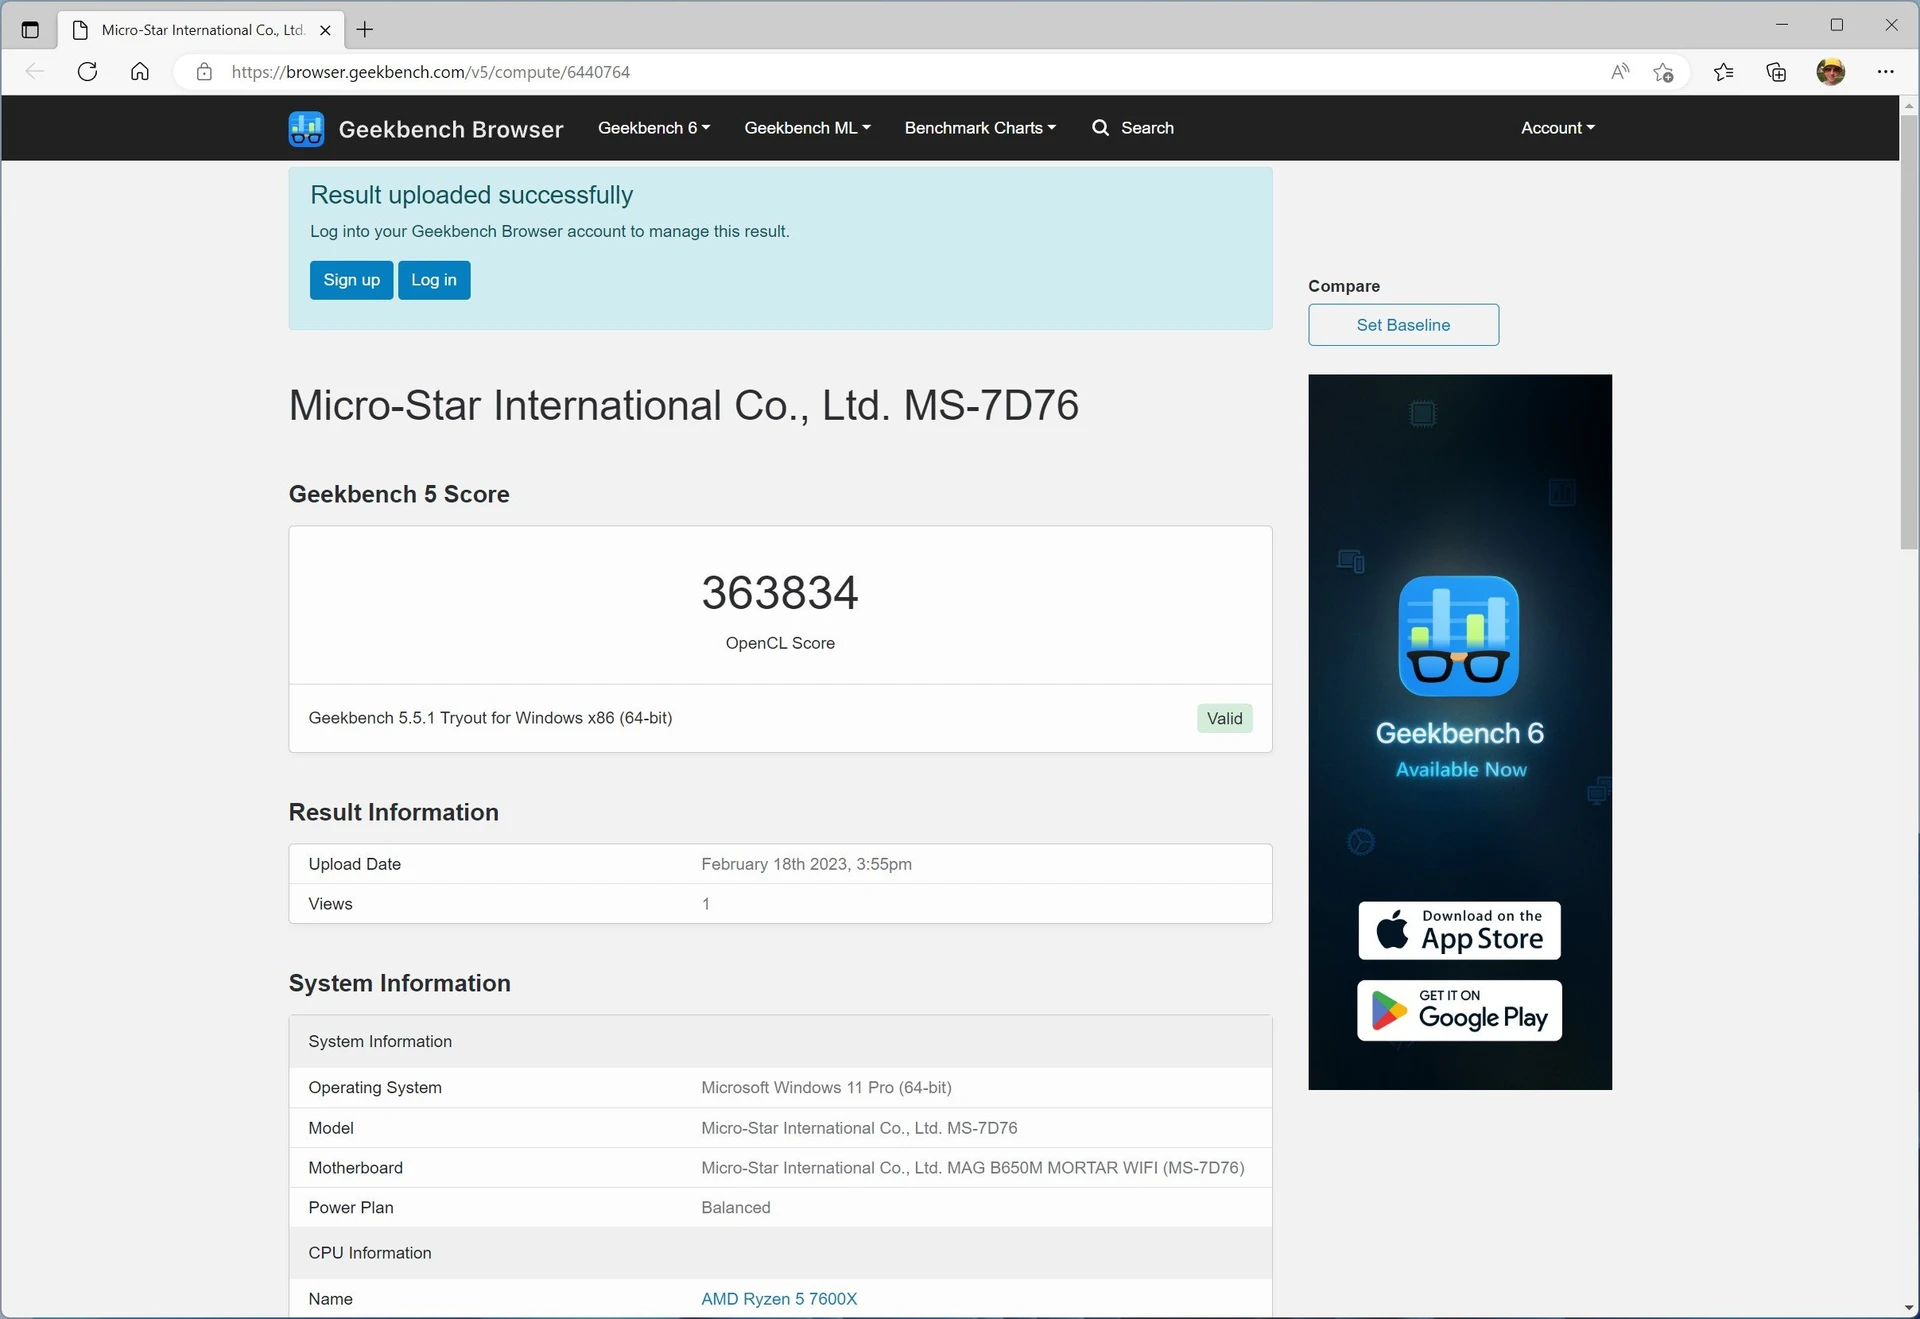The height and width of the screenshot is (1319, 1920).
Task: Open the Favorites list
Action: pyautogui.click(x=1724, y=72)
